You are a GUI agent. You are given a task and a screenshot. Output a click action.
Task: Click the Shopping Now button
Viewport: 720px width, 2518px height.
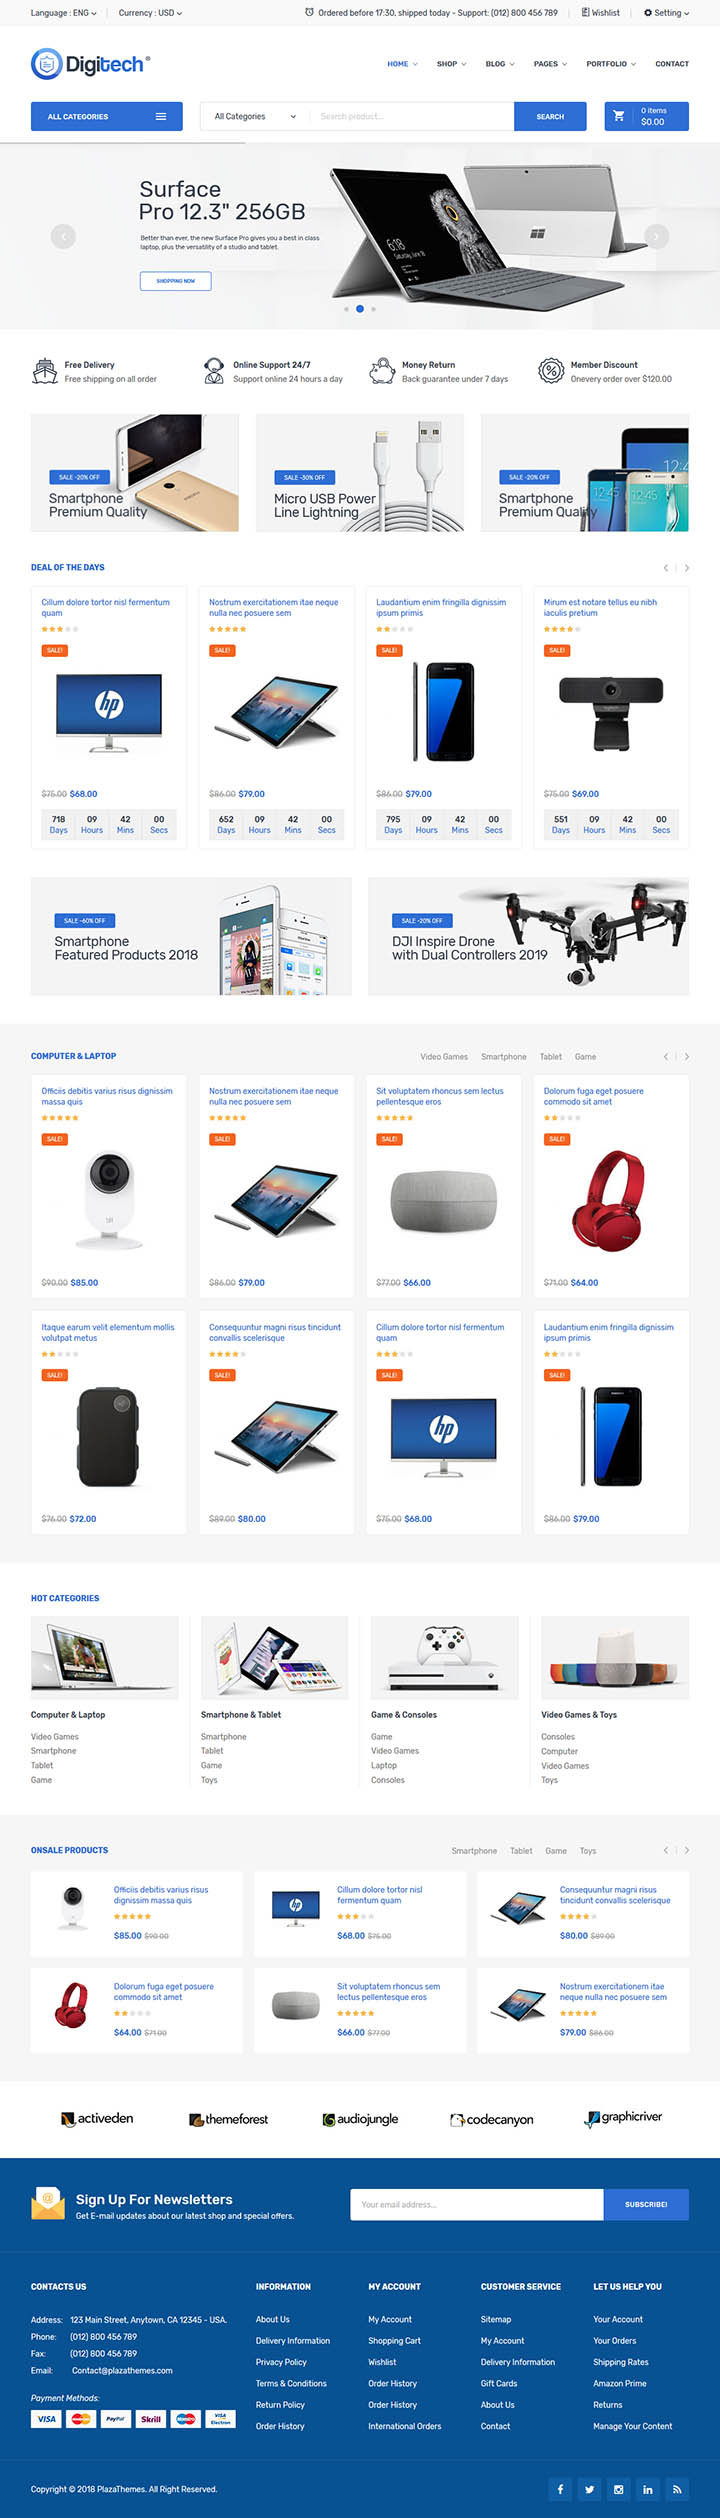click(x=175, y=281)
